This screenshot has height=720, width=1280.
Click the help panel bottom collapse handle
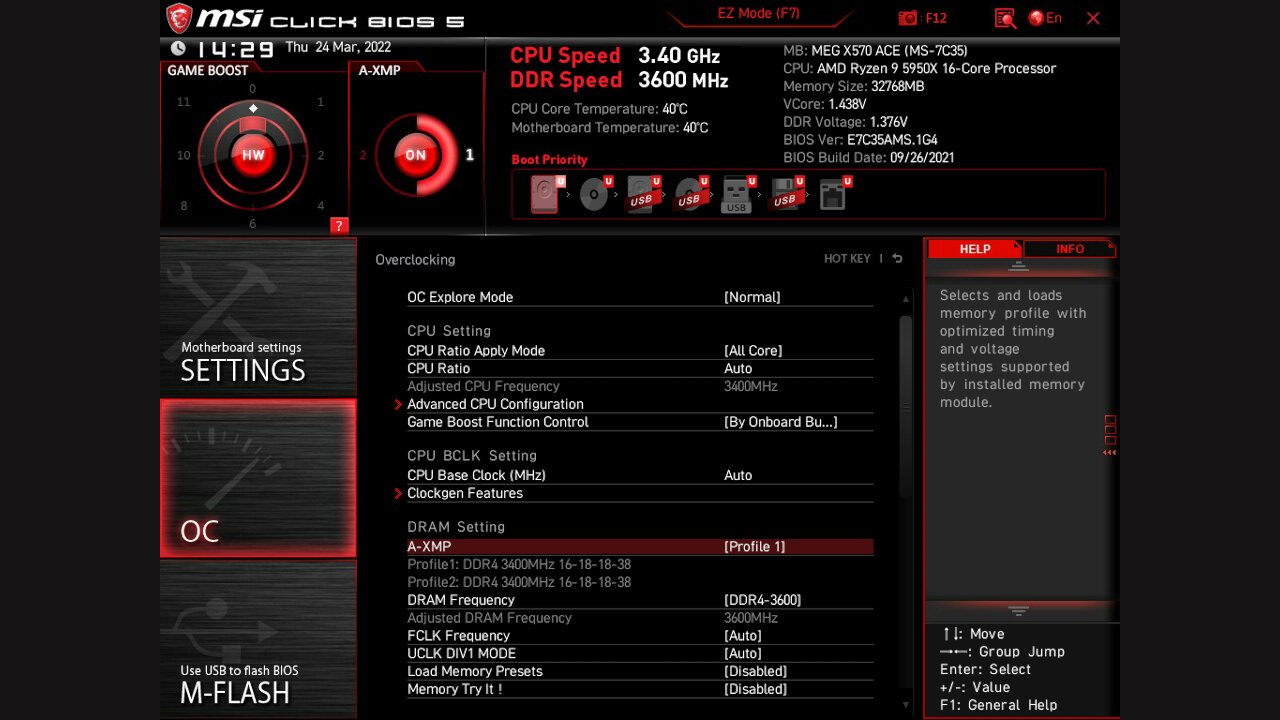pos(1019,610)
